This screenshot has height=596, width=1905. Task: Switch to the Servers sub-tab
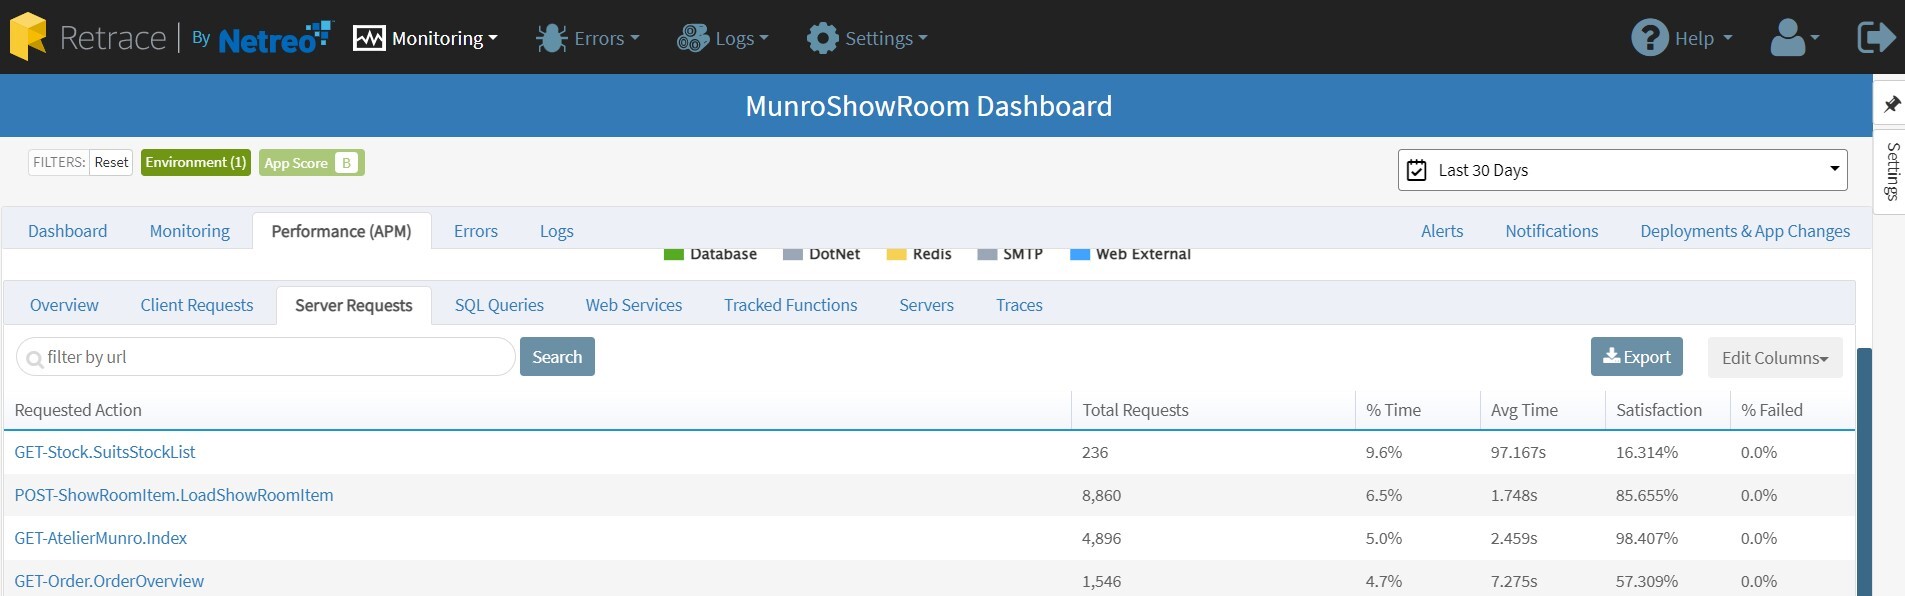tap(927, 305)
